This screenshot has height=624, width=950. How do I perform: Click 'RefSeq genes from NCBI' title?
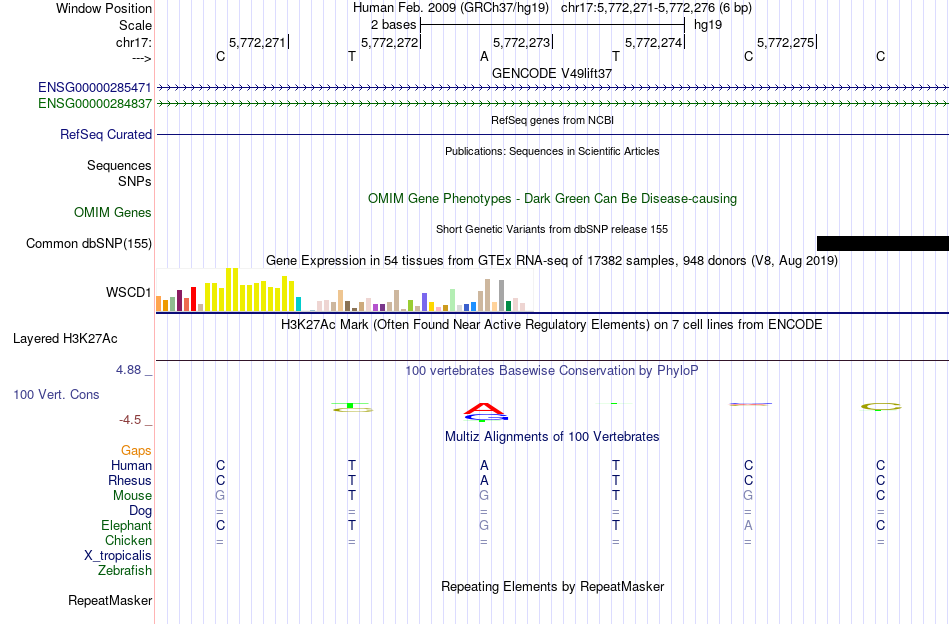[x=553, y=120]
